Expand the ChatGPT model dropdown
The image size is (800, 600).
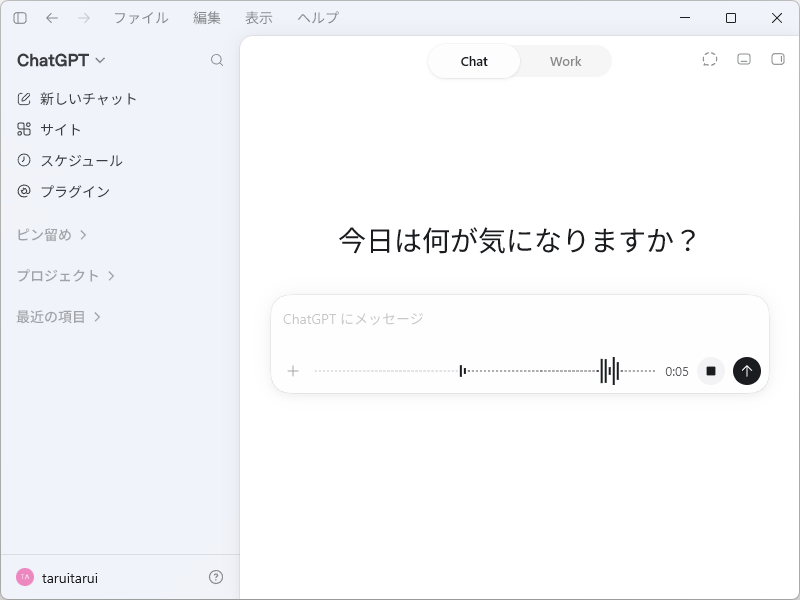point(61,60)
